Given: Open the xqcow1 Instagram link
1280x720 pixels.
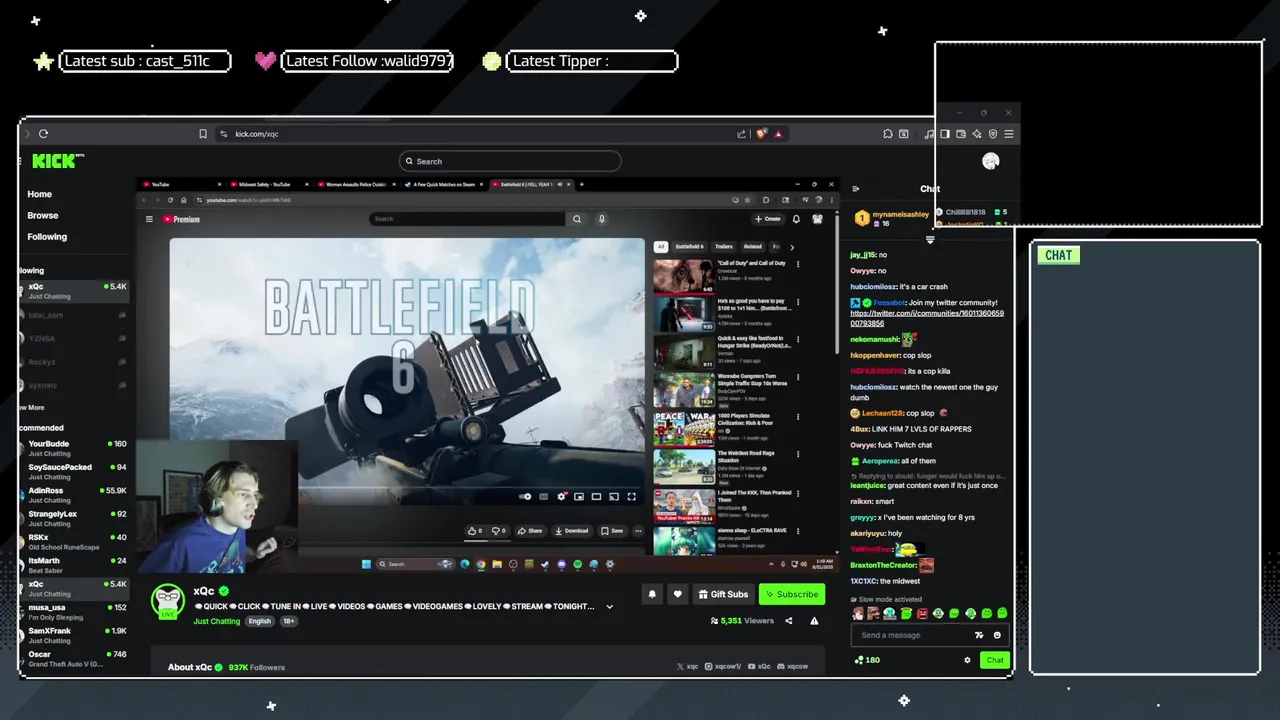Looking at the screenshot, I should tap(722, 666).
